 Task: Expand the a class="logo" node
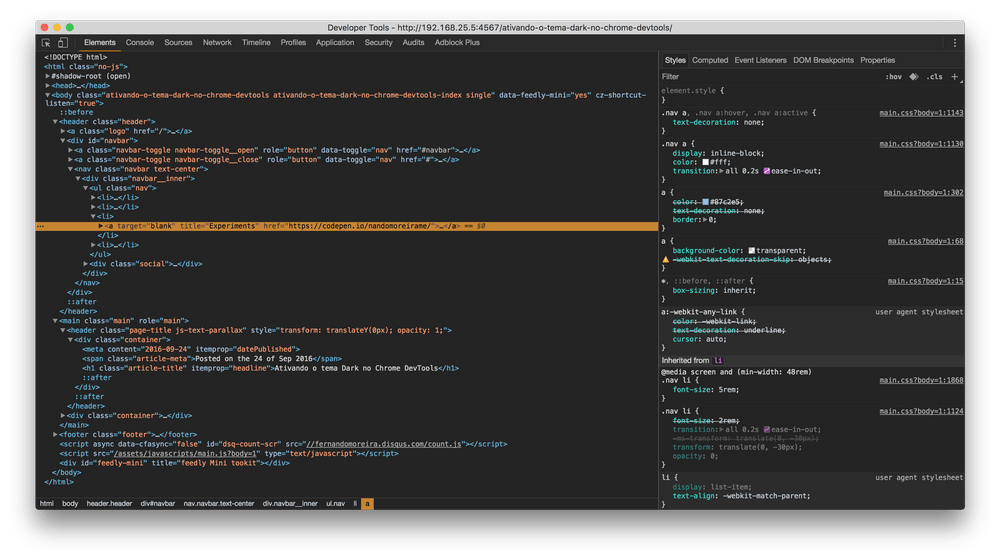point(63,131)
